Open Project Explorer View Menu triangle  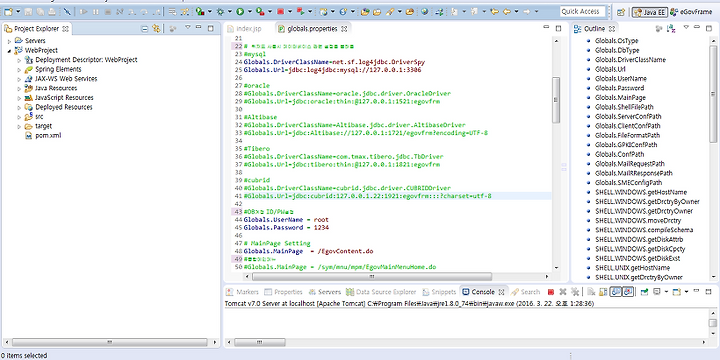point(187,28)
